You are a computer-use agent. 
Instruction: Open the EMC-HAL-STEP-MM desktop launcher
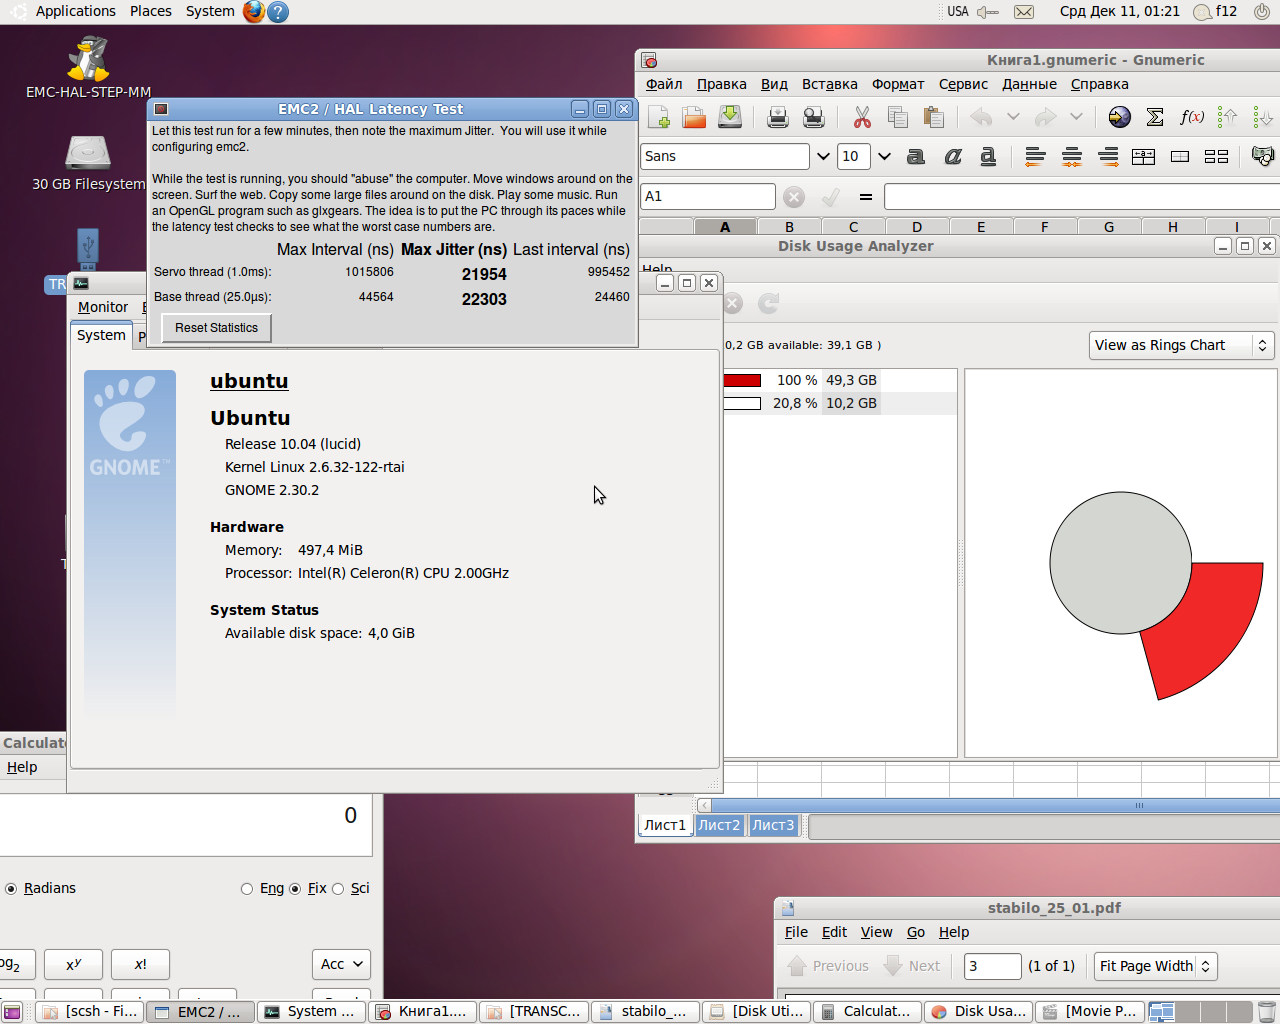pyautogui.click(x=88, y=67)
